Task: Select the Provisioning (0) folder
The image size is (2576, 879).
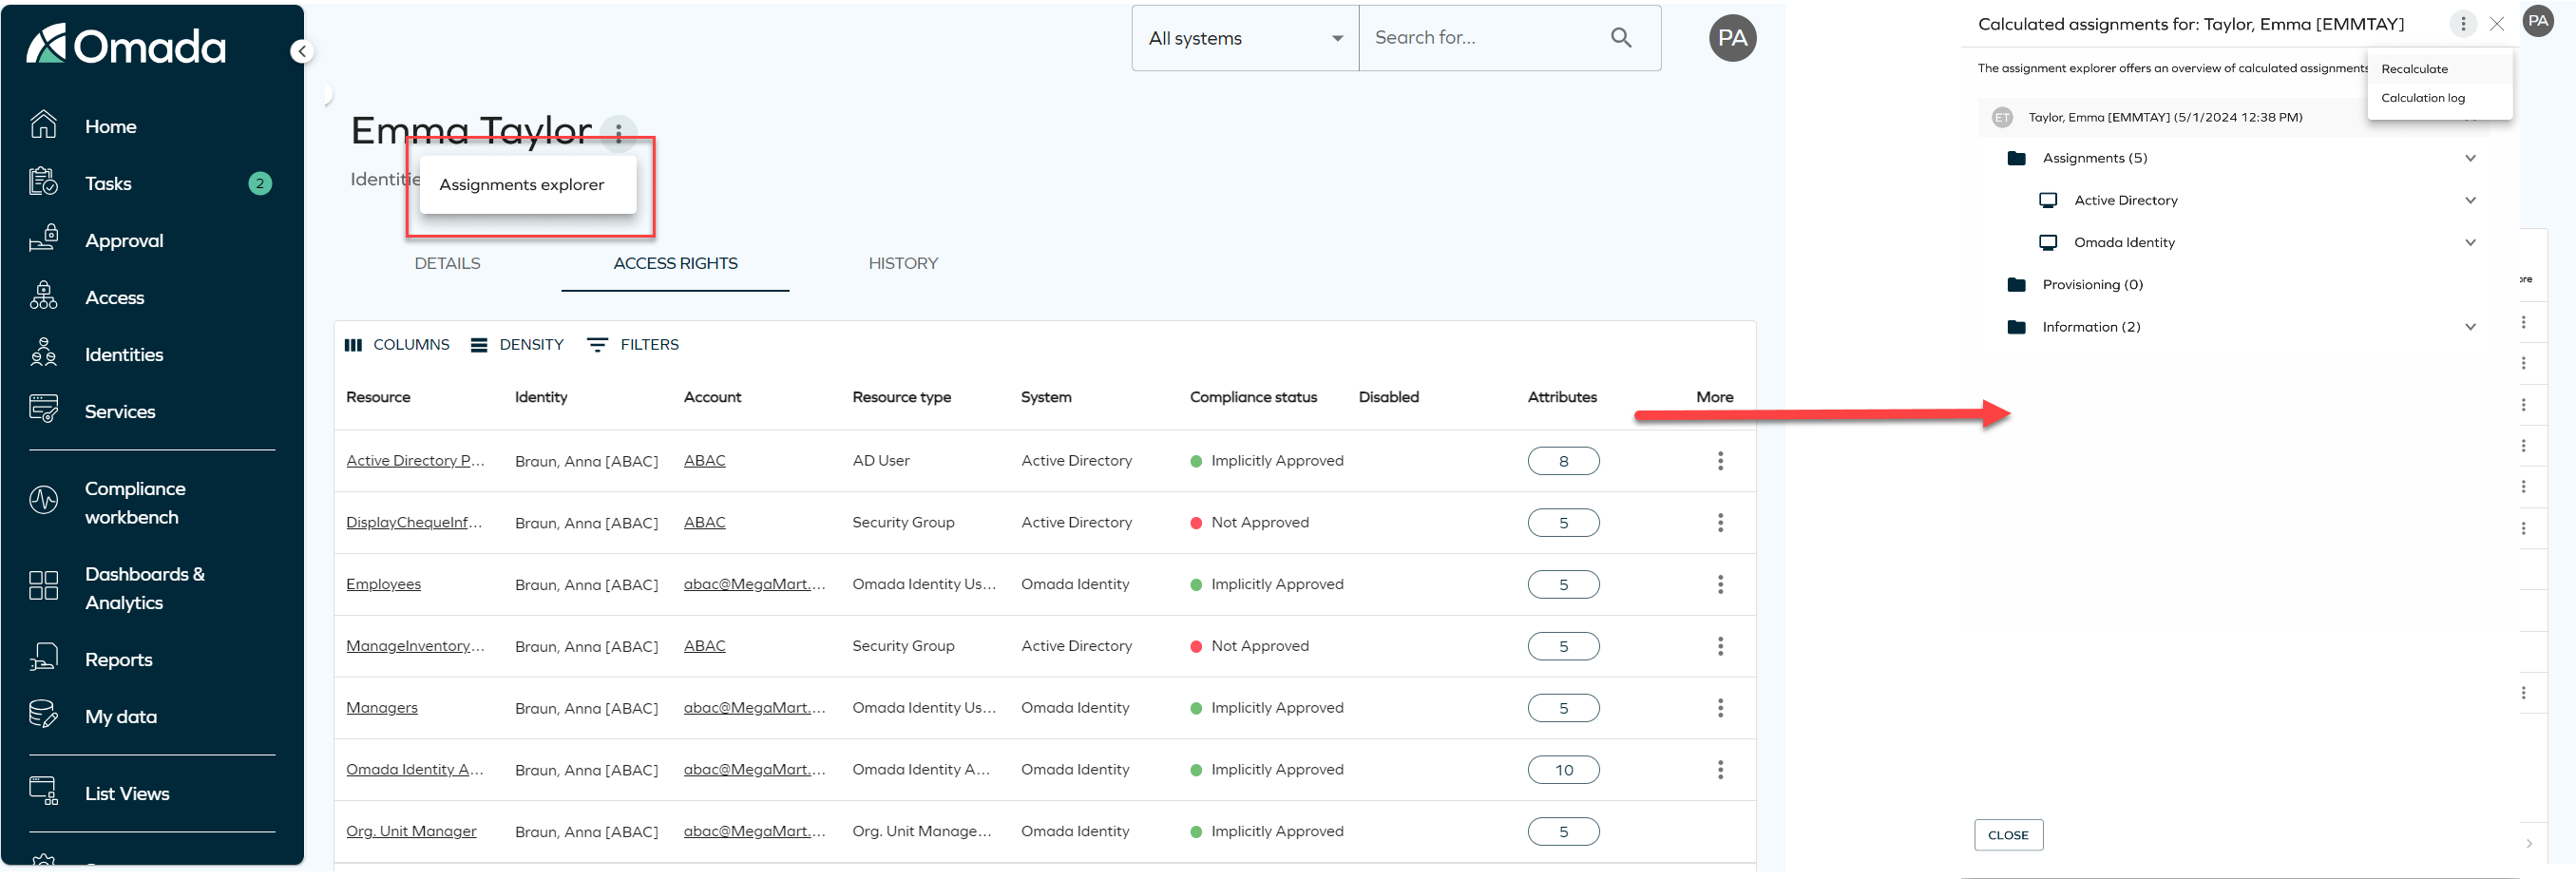Action: click(x=2092, y=285)
